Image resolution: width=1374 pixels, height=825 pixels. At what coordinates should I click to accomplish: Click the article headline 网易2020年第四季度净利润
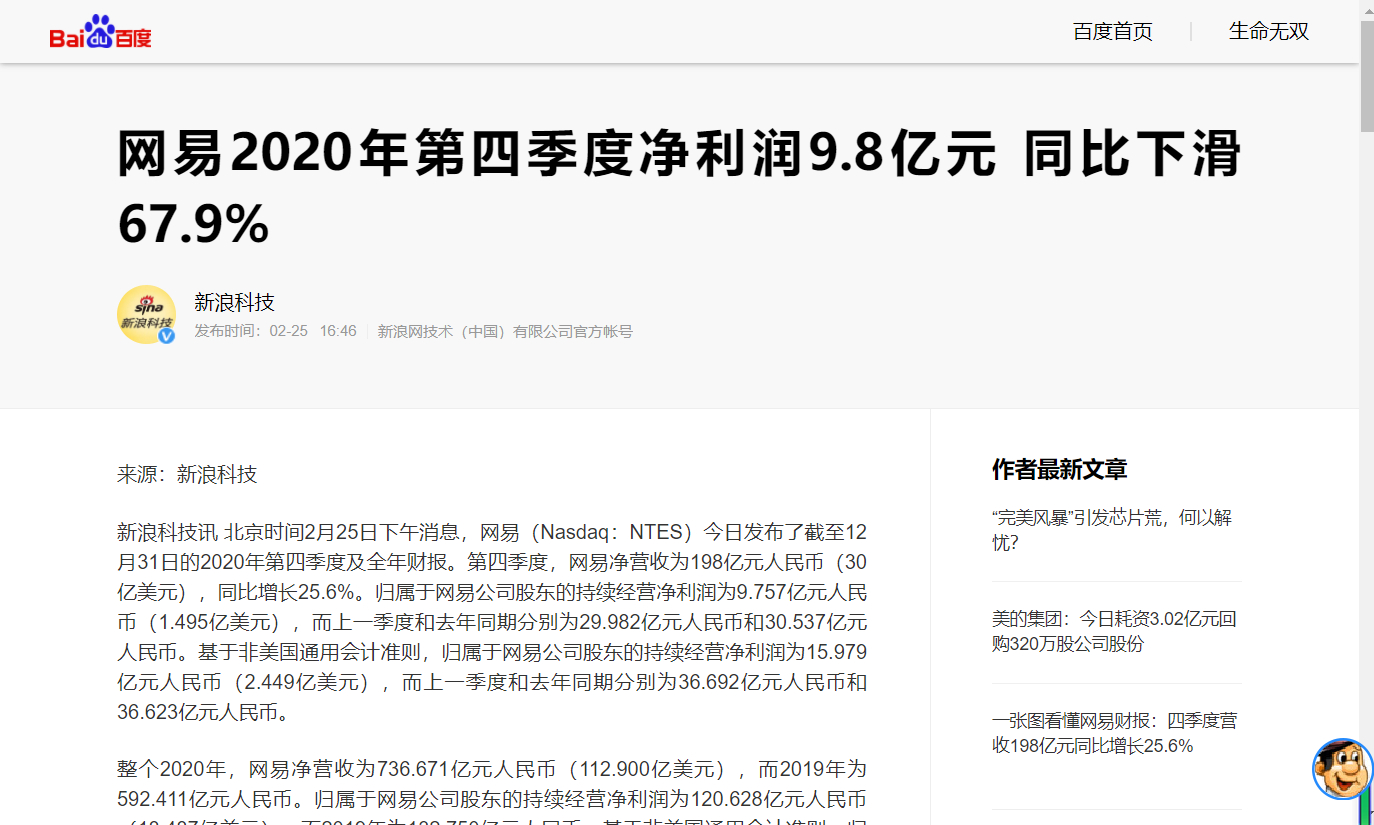pyautogui.click(x=679, y=189)
